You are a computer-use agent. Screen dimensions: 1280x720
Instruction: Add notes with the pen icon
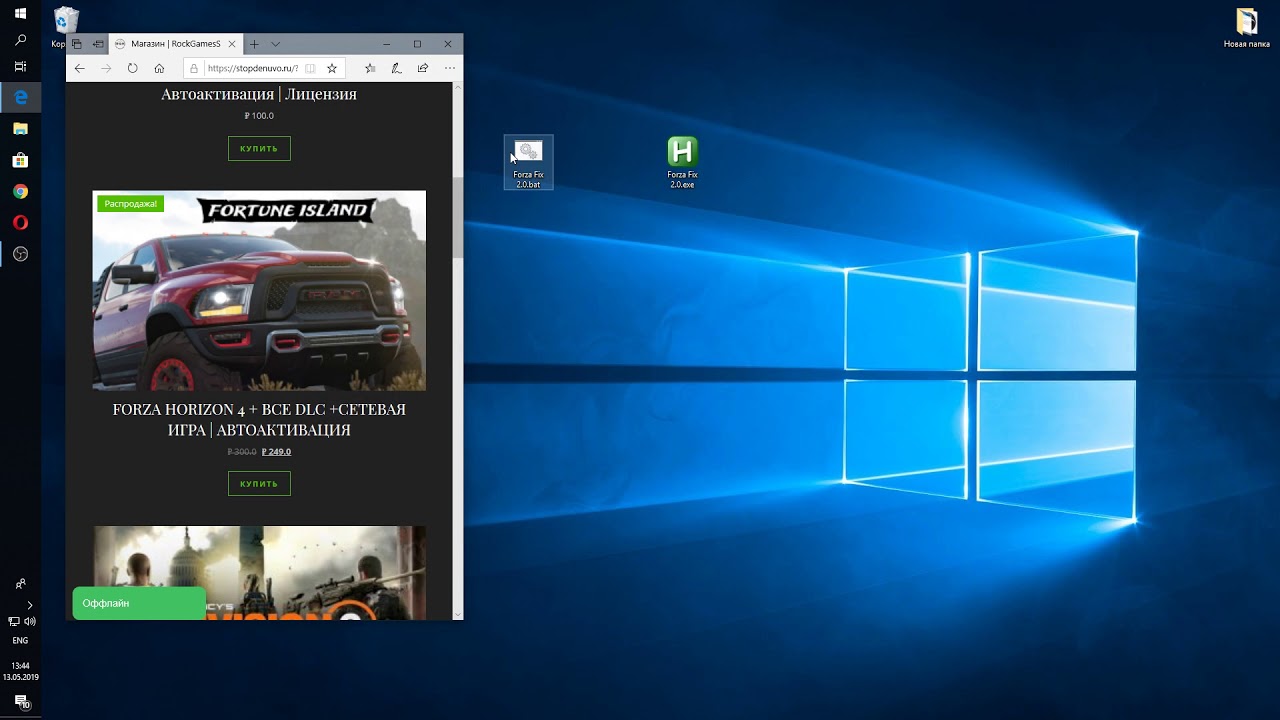[396, 68]
